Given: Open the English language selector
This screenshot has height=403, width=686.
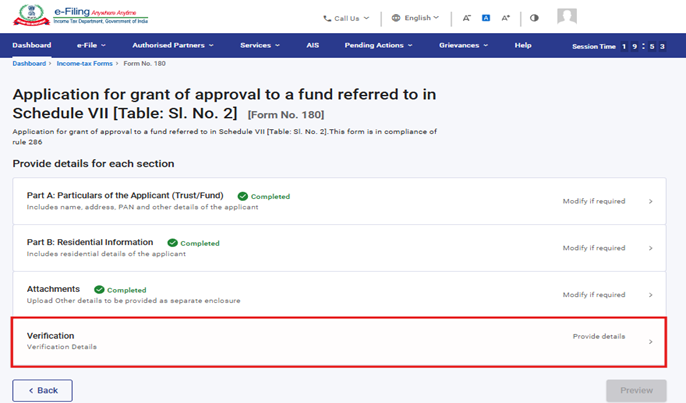Looking at the screenshot, I should [x=415, y=18].
